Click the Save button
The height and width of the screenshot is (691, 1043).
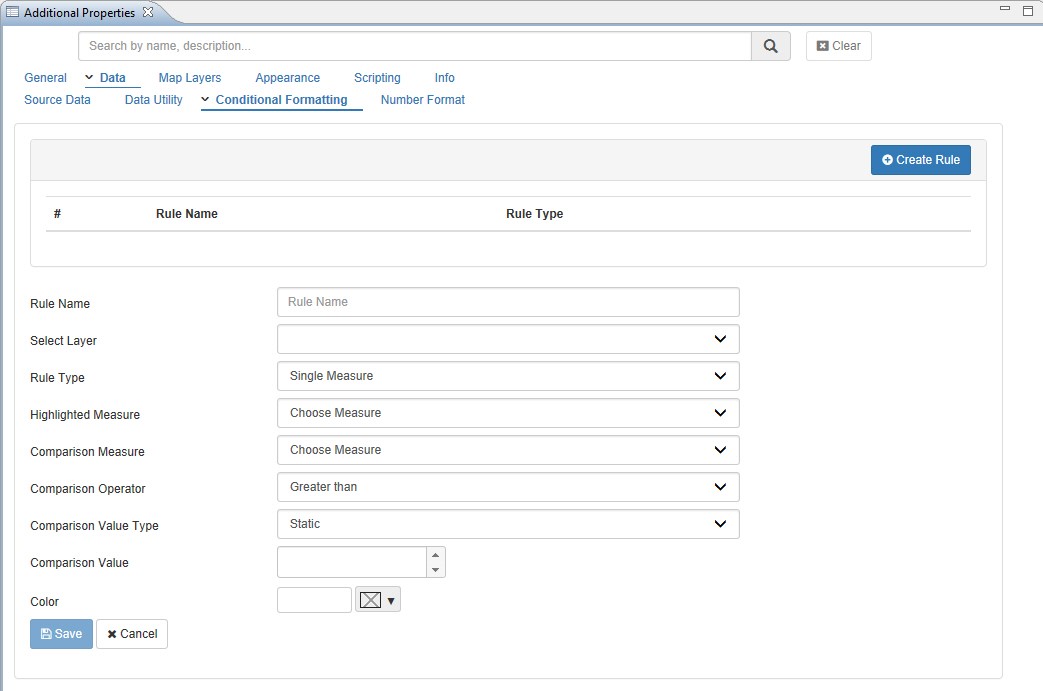click(x=61, y=634)
